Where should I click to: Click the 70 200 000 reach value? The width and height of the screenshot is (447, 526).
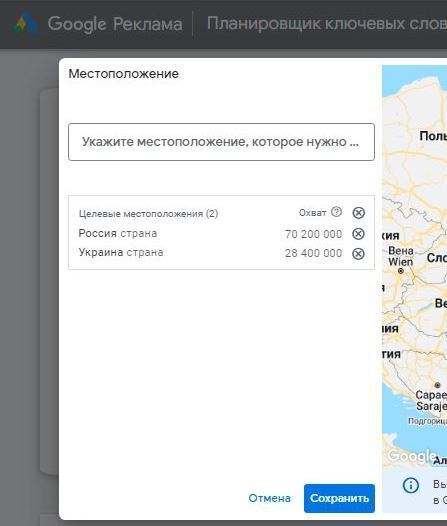314,234
